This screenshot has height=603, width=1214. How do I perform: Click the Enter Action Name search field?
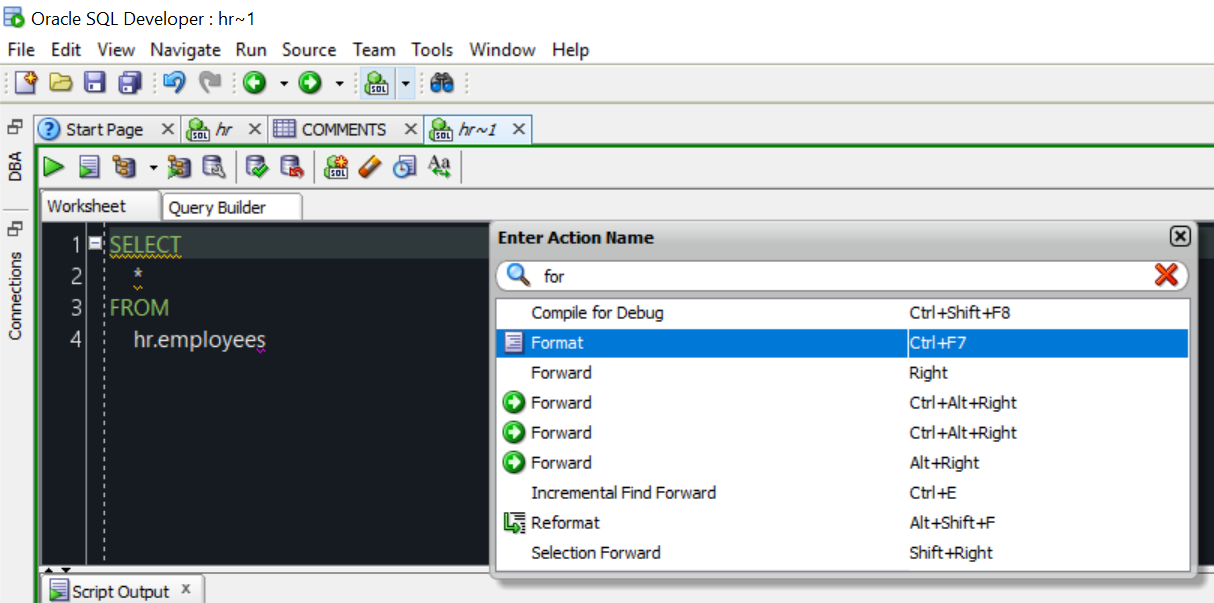tap(842, 275)
